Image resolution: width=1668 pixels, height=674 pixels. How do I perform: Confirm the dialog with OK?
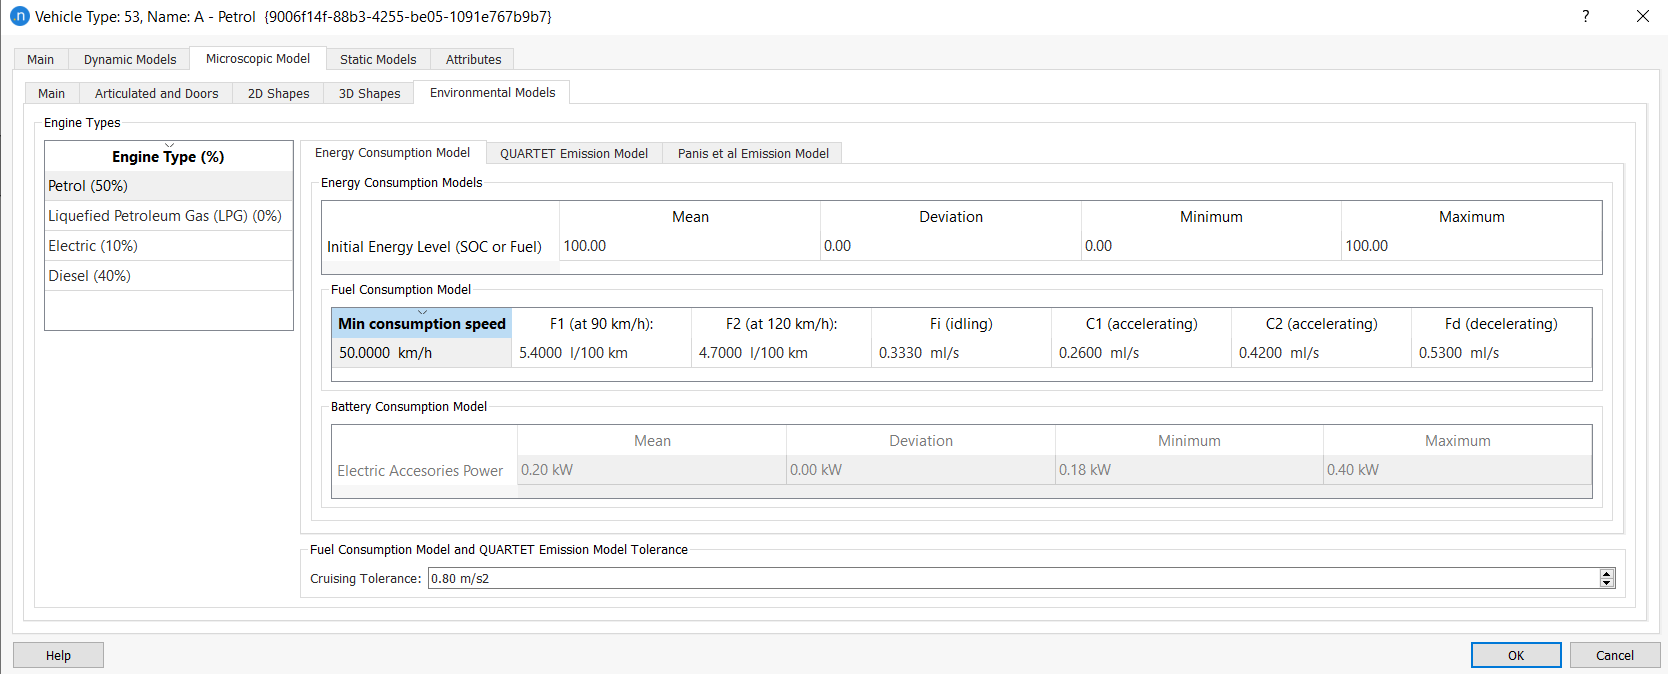(x=1516, y=655)
